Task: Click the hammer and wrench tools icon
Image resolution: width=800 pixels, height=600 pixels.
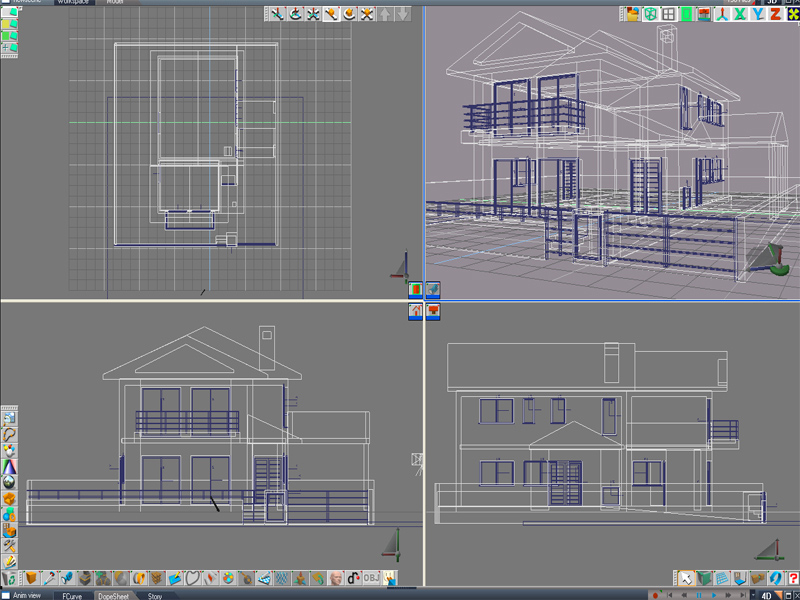Action: point(10,545)
